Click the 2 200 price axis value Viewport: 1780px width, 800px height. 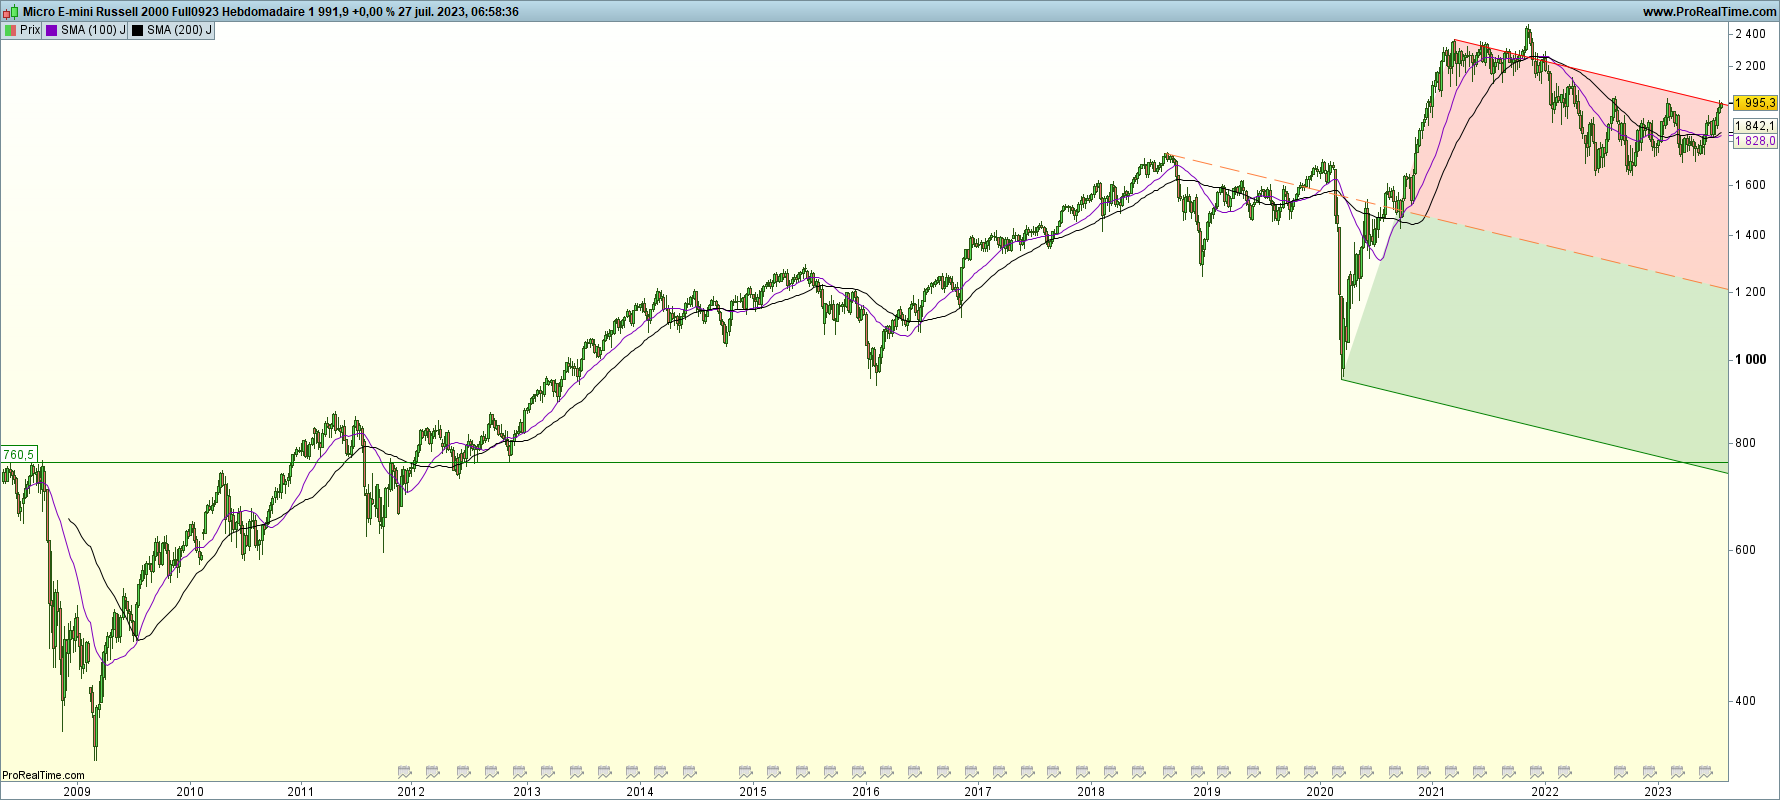(x=1750, y=66)
